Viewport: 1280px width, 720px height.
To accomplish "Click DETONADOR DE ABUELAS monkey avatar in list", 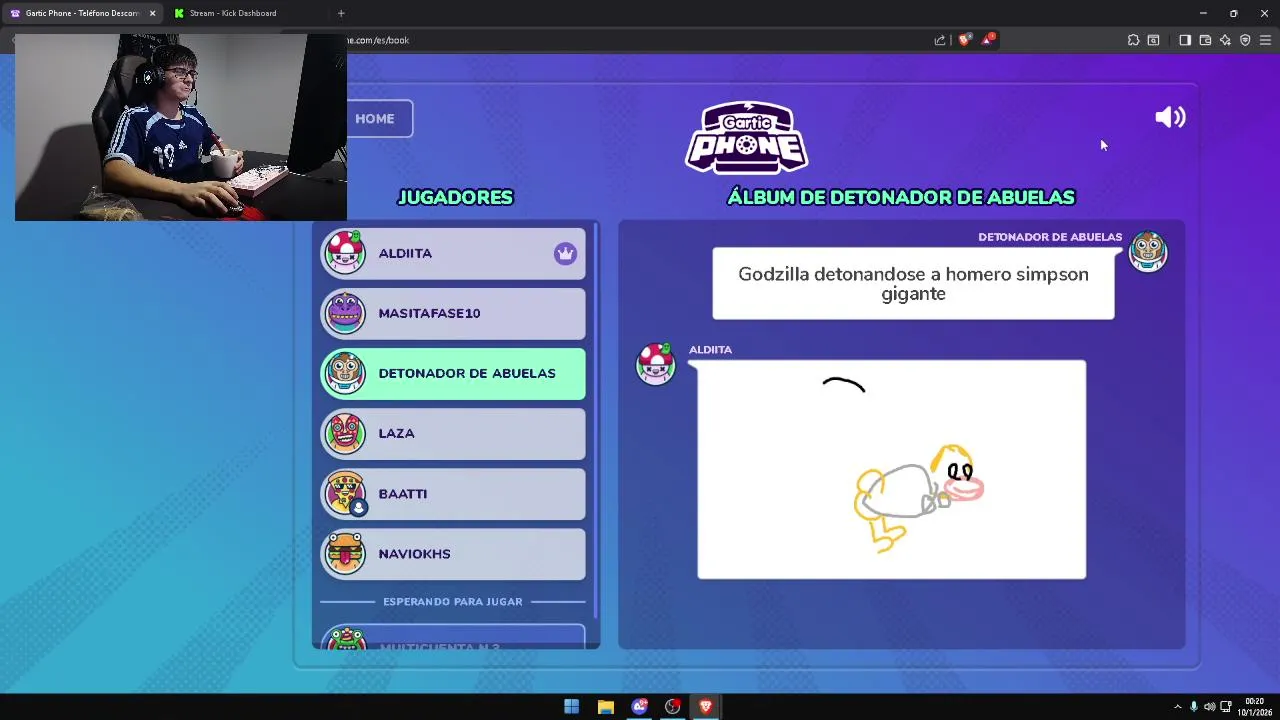I will tap(345, 373).
